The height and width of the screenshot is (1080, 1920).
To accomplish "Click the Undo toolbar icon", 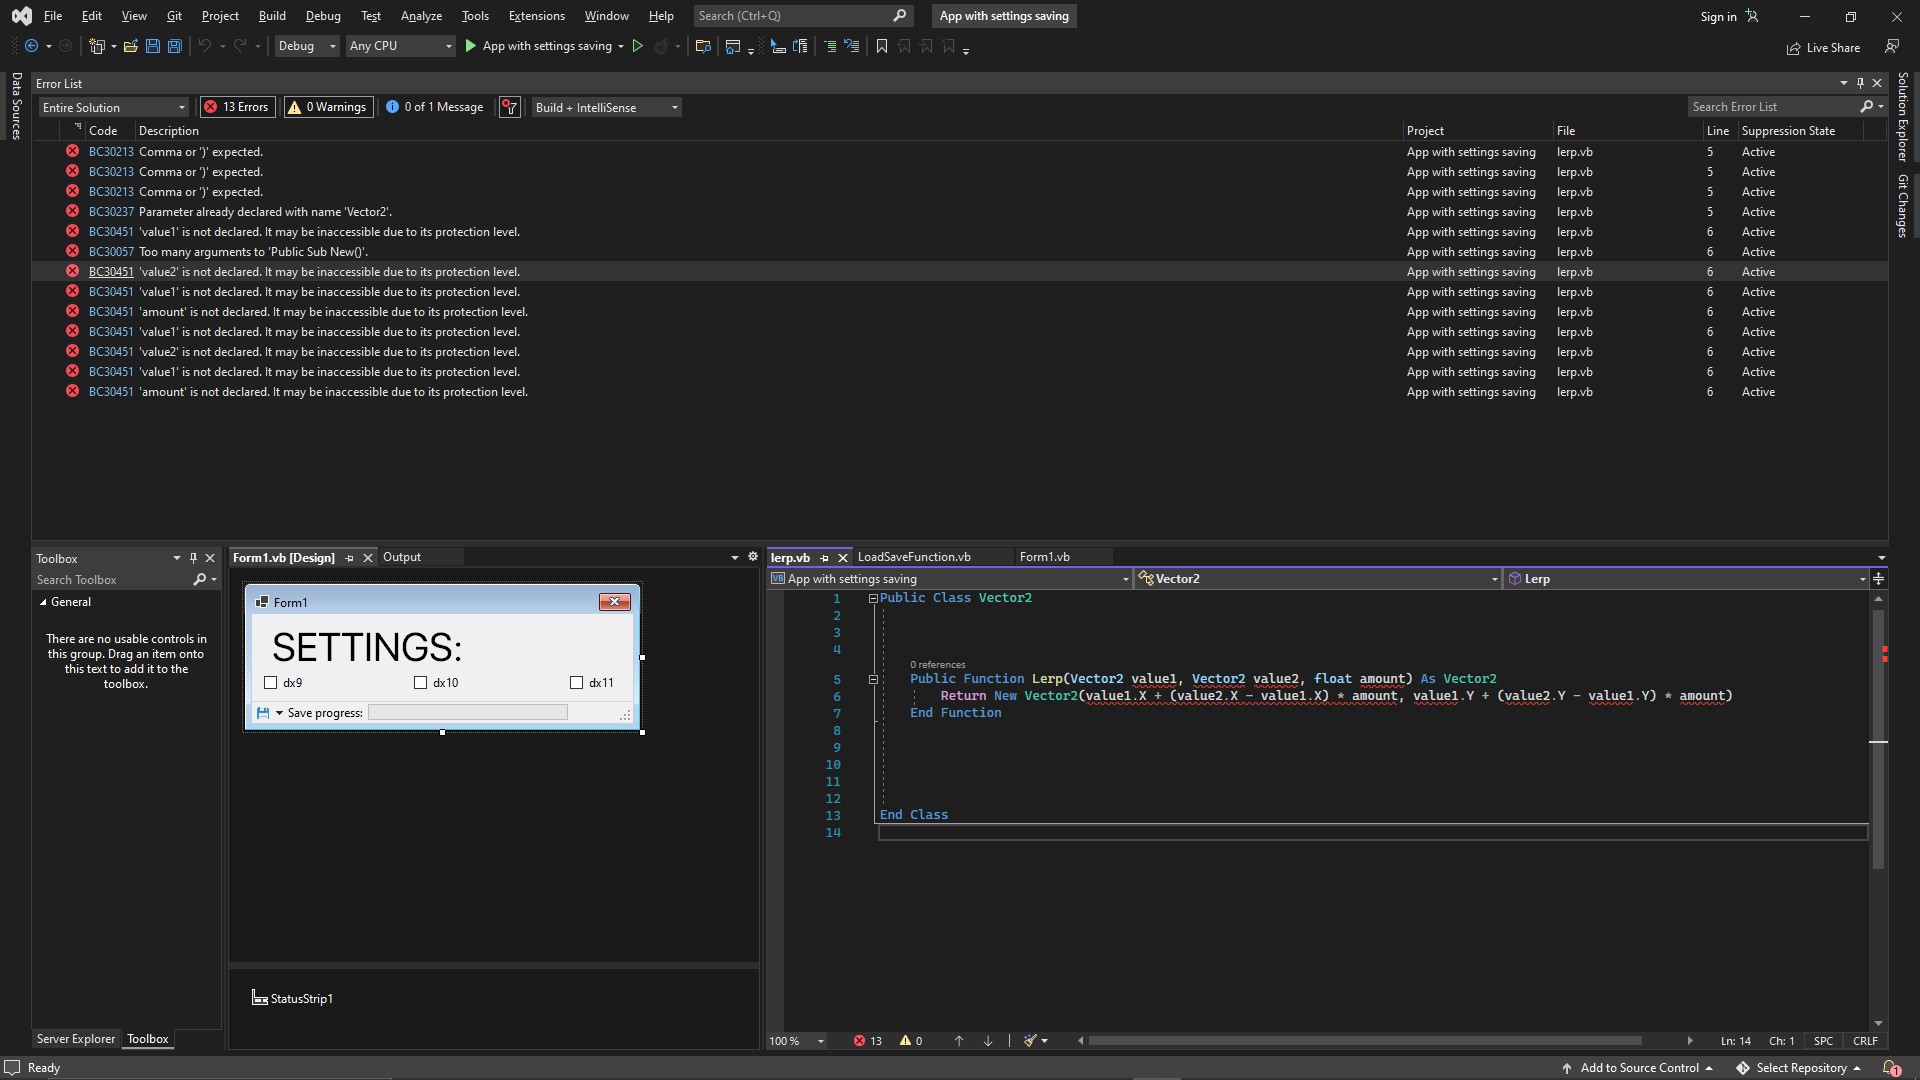I will pos(204,46).
